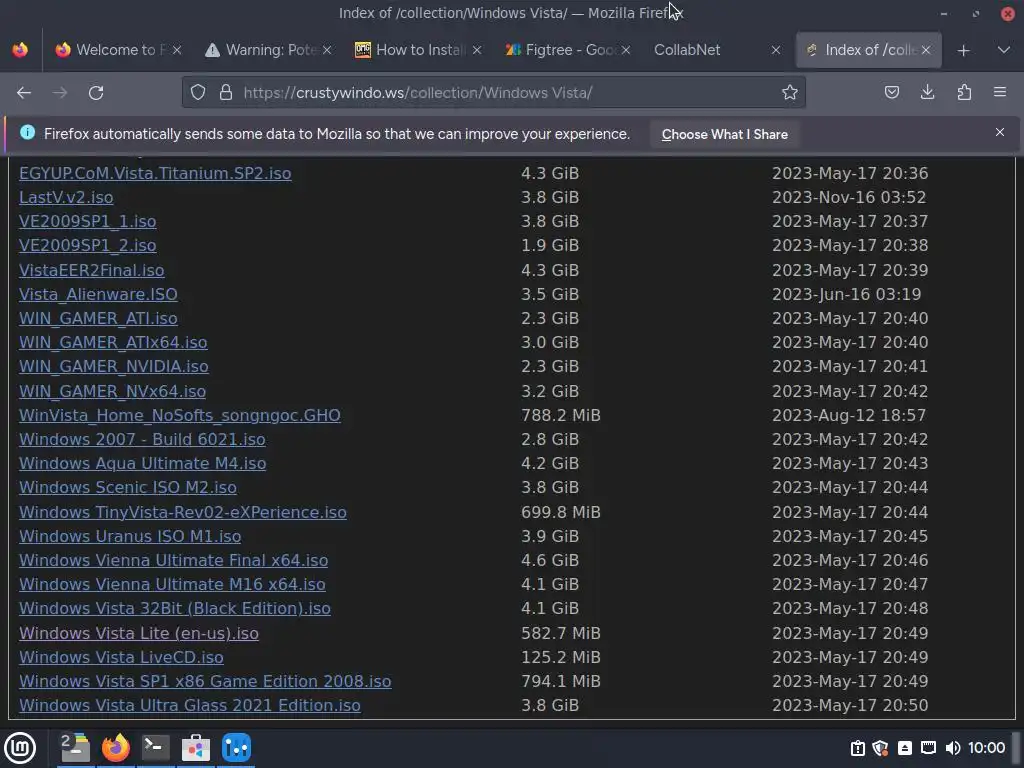Click VE2009SP1_2.iso link
1024x768 pixels.
click(x=88, y=246)
